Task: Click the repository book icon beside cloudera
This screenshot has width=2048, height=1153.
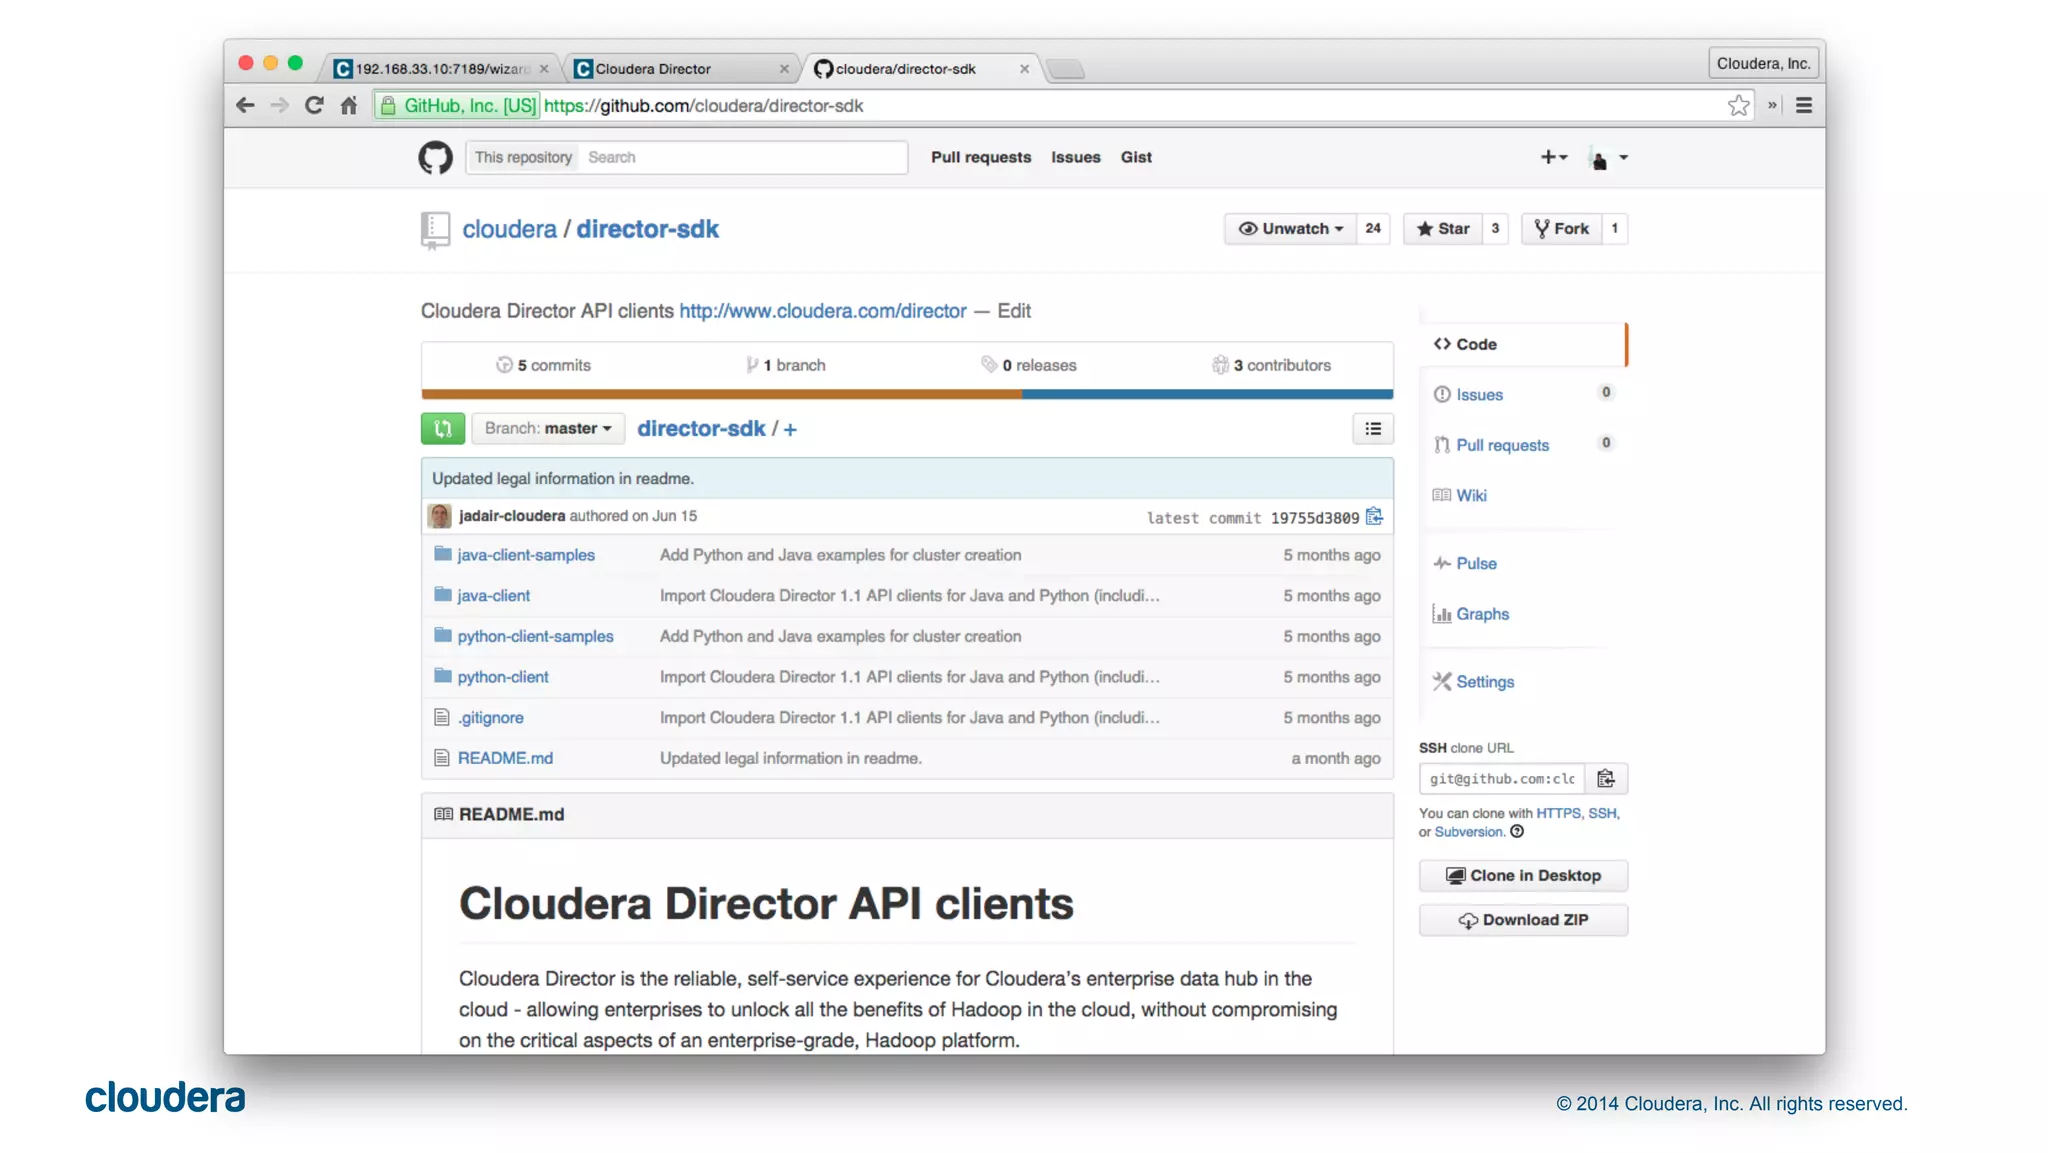Action: click(x=435, y=230)
